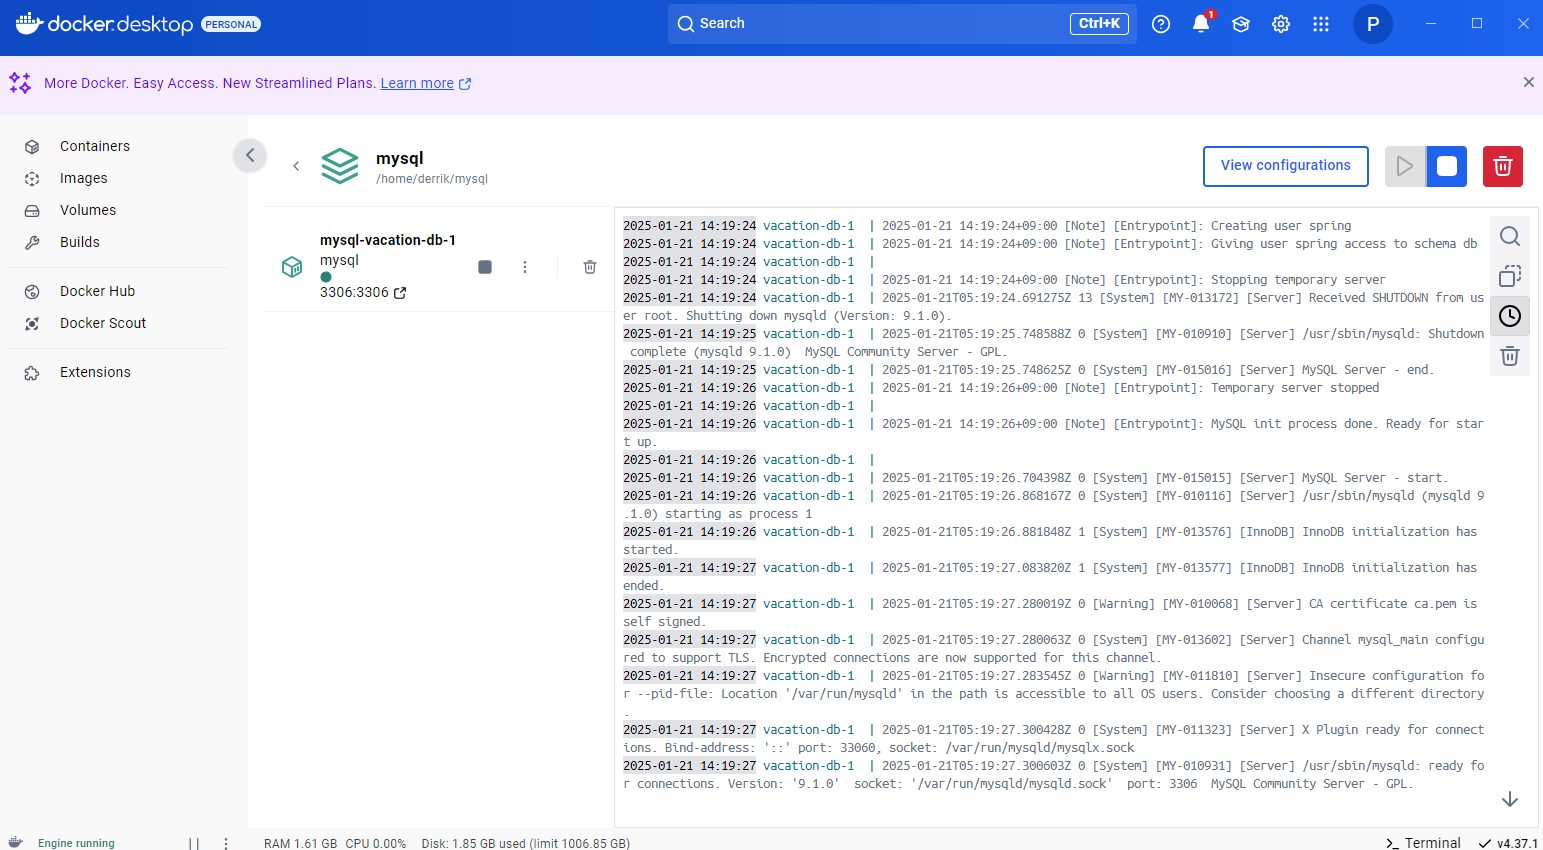Open the Terminal panel
This screenshot has width=1543, height=850.
click(x=1423, y=843)
